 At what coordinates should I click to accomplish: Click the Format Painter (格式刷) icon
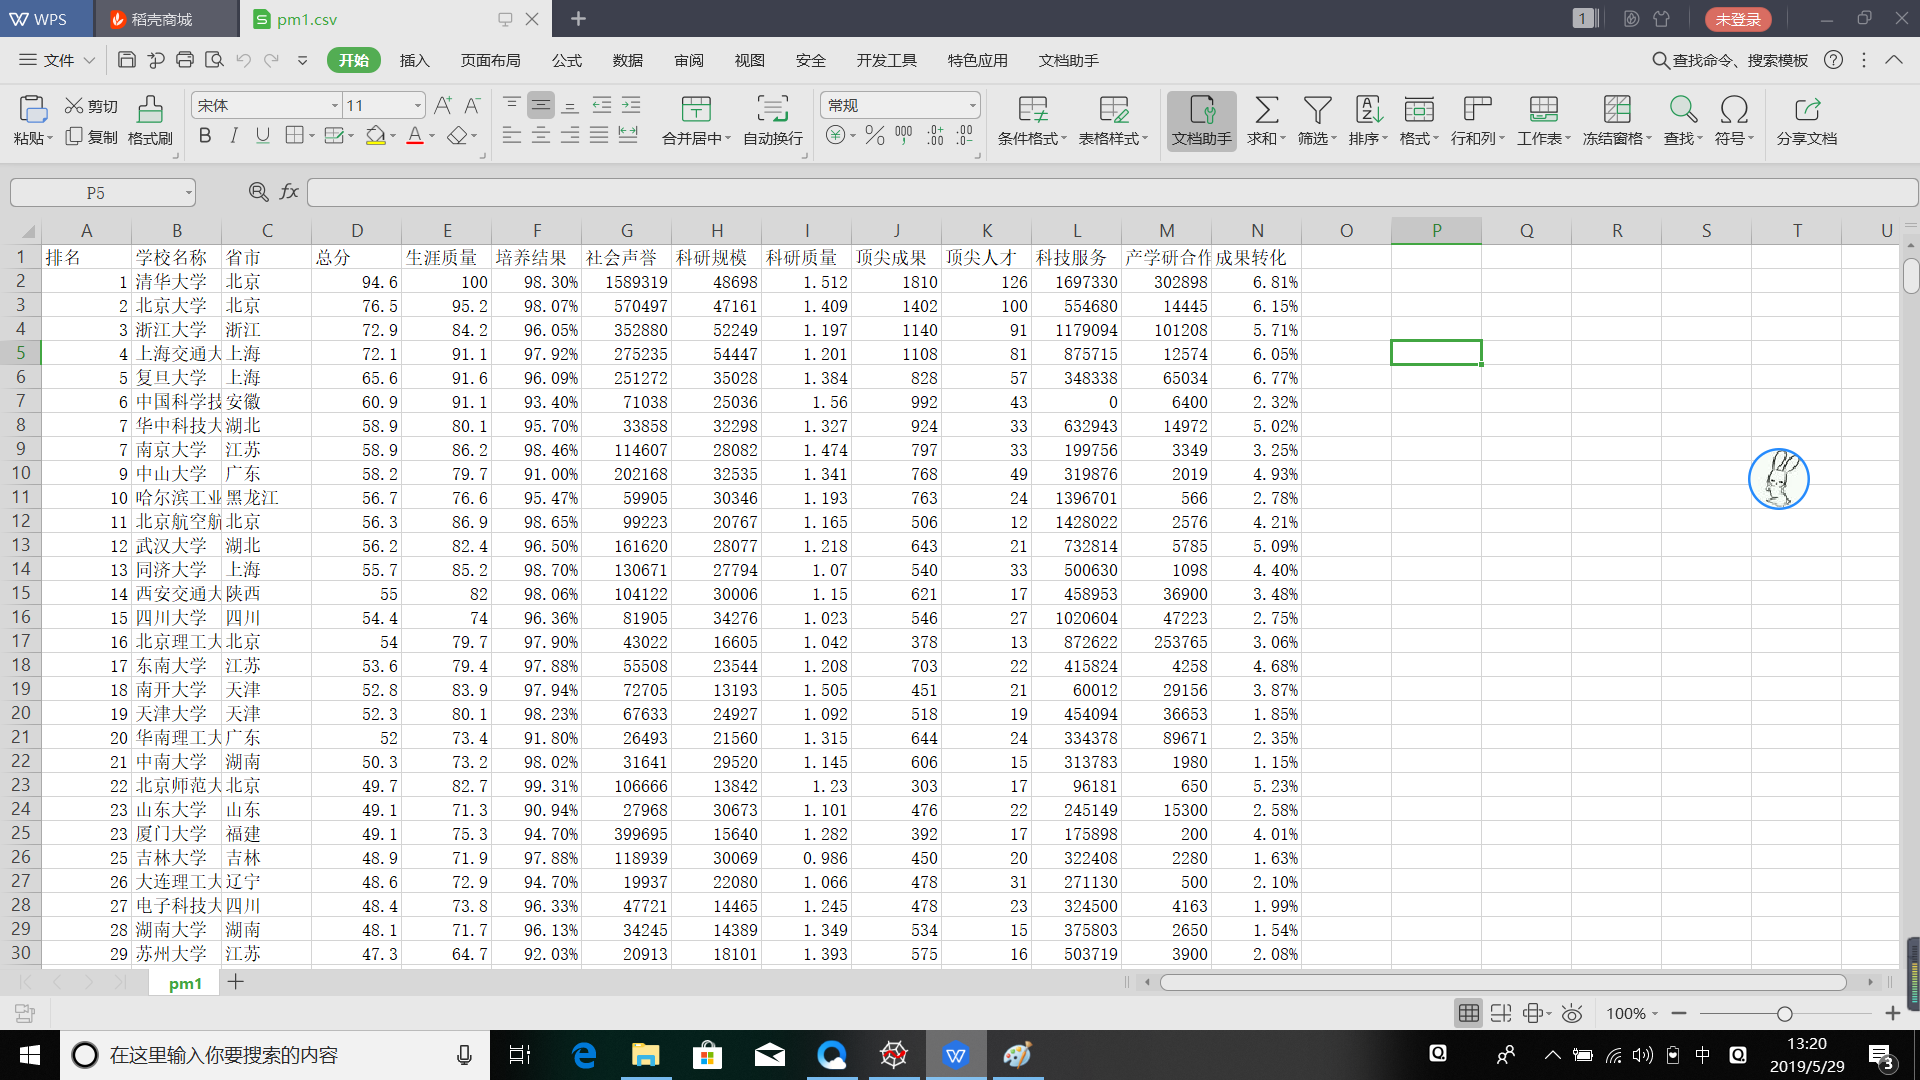pyautogui.click(x=150, y=109)
